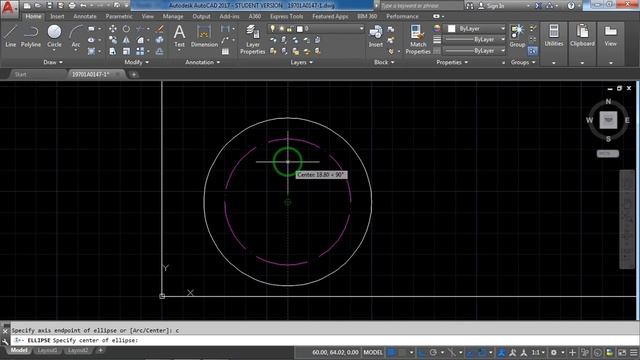Click the object color swatch in Properties
This screenshot has width=640, height=360.
tap(451, 29)
